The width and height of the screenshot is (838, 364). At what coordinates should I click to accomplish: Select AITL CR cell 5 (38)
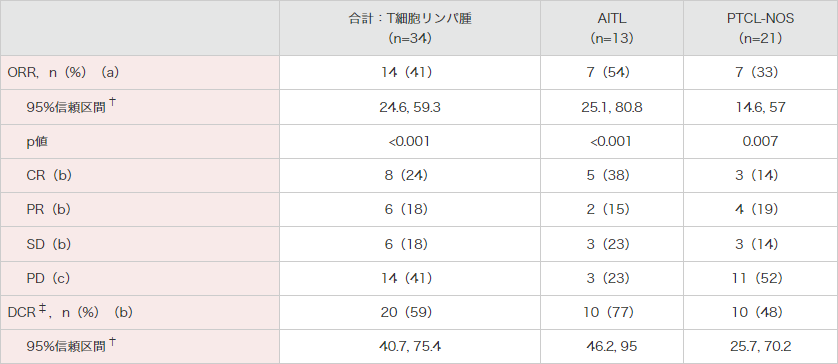[x=611, y=175]
